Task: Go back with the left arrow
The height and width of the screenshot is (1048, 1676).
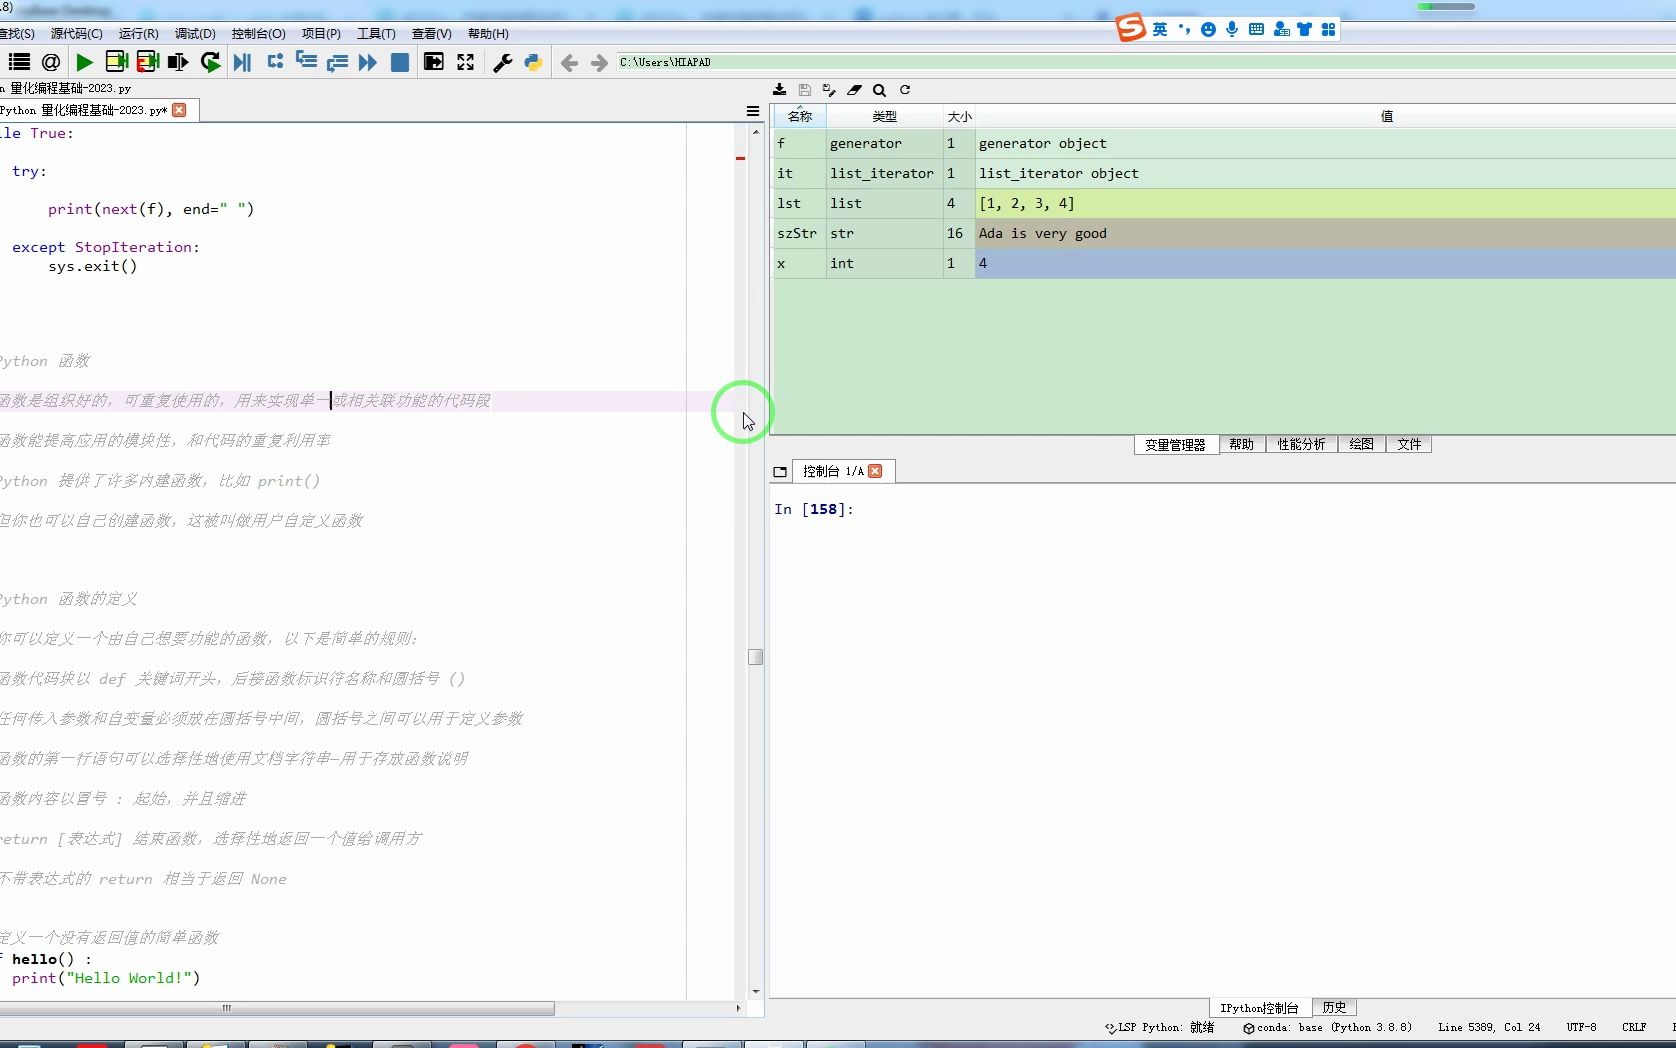Action: (x=569, y=63)
